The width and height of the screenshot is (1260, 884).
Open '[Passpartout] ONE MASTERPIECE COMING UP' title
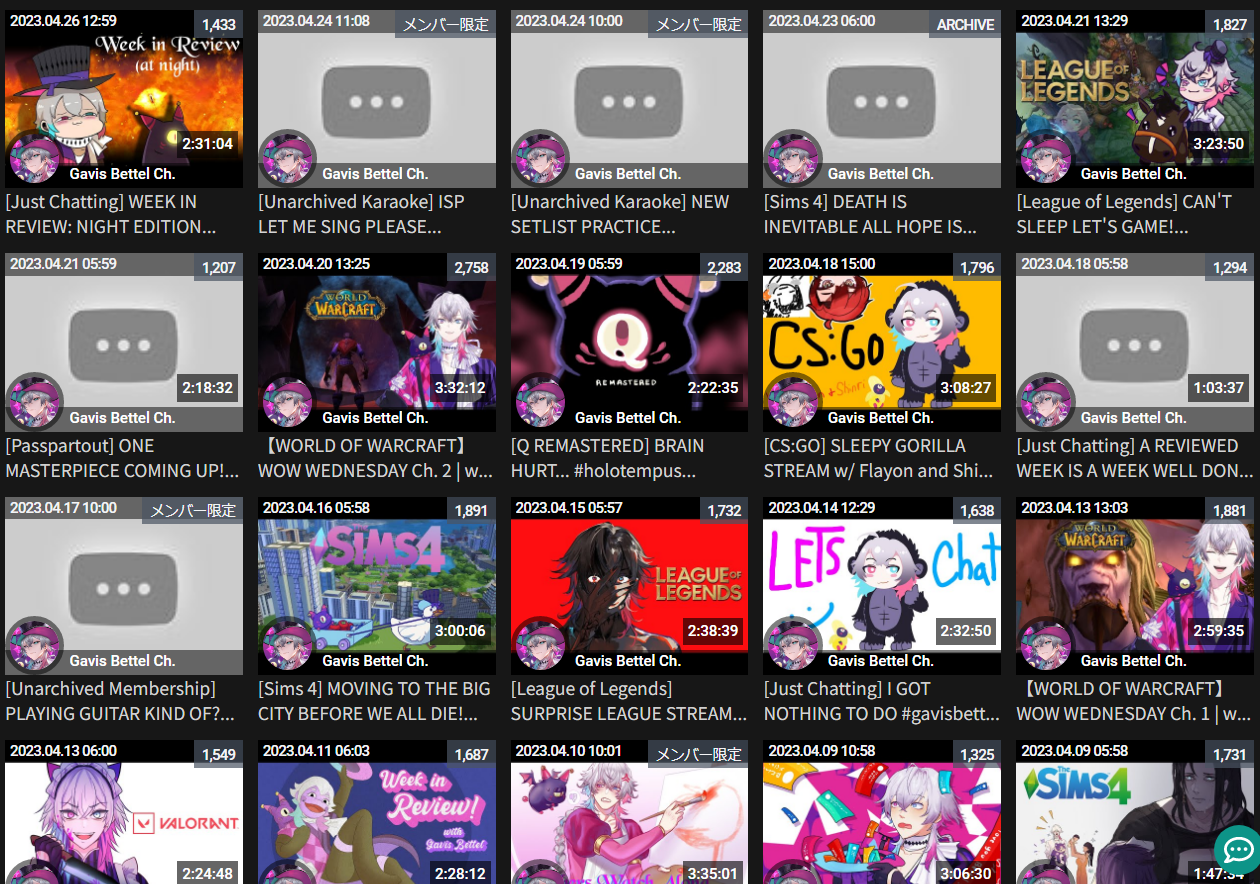pos(123,458)
